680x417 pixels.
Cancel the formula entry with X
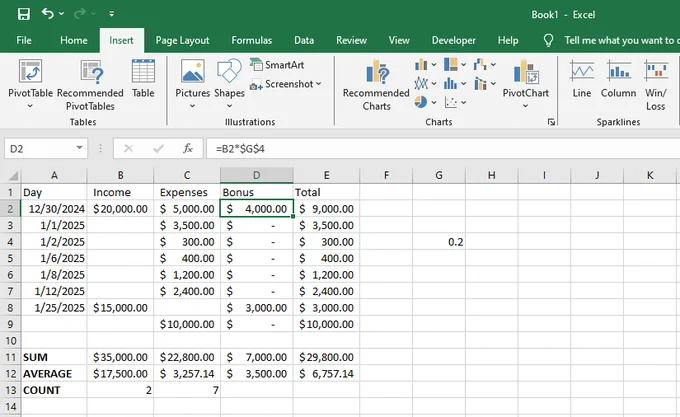(x=128, y=149)
